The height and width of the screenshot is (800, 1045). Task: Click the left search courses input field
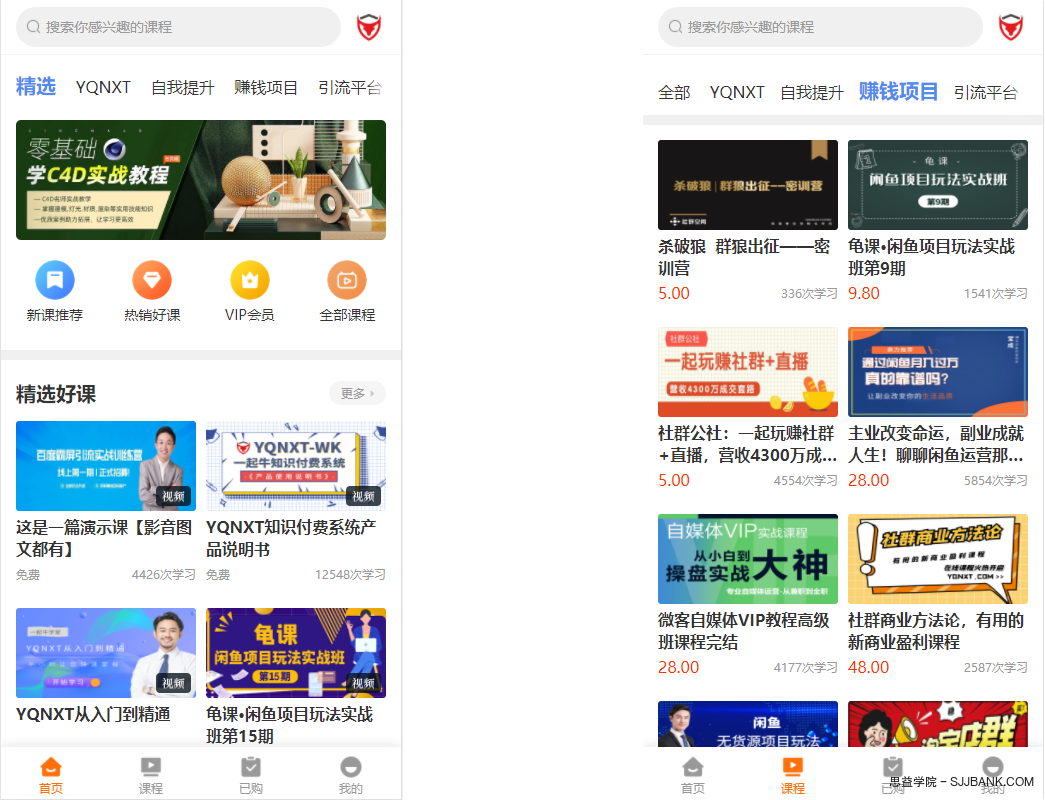point(180,27)
